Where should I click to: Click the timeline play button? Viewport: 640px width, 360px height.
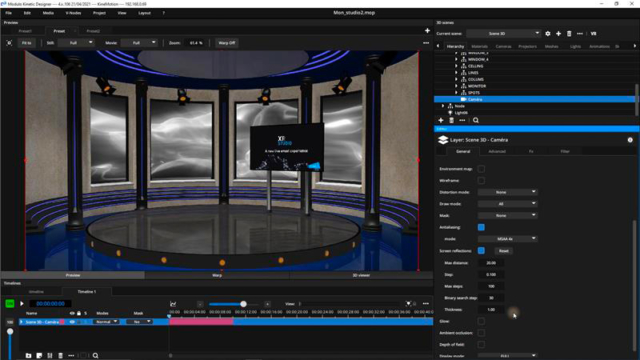point(22,304)
